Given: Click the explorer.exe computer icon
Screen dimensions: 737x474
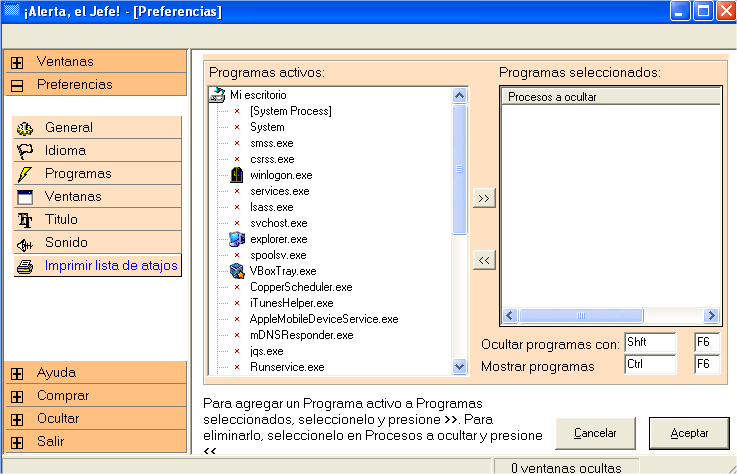Looking at the screenshot, I should click(x=237, y=239).
